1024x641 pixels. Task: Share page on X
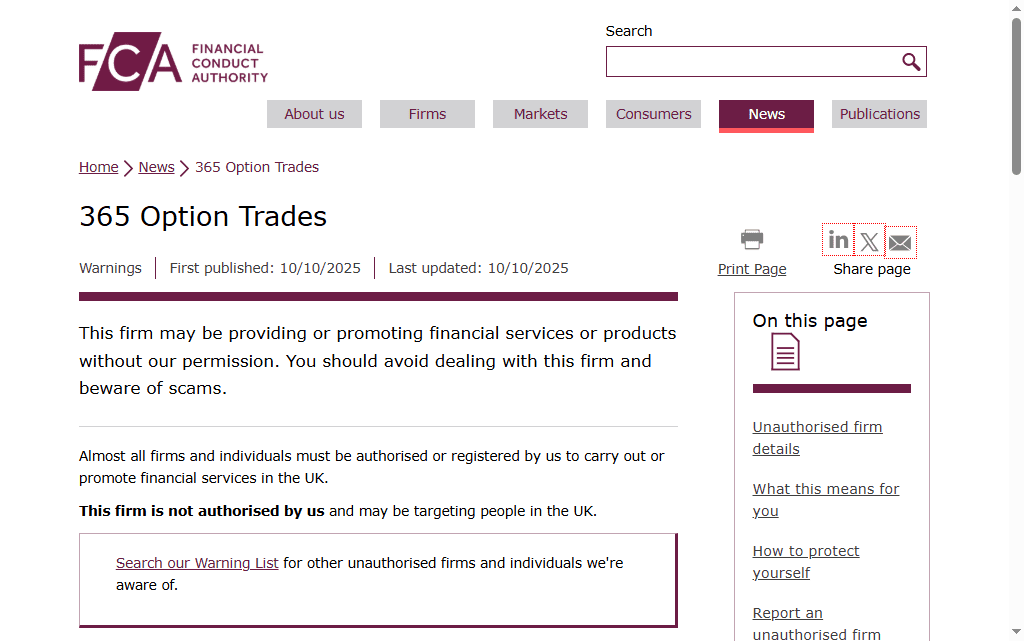click(x=869, y=241)
